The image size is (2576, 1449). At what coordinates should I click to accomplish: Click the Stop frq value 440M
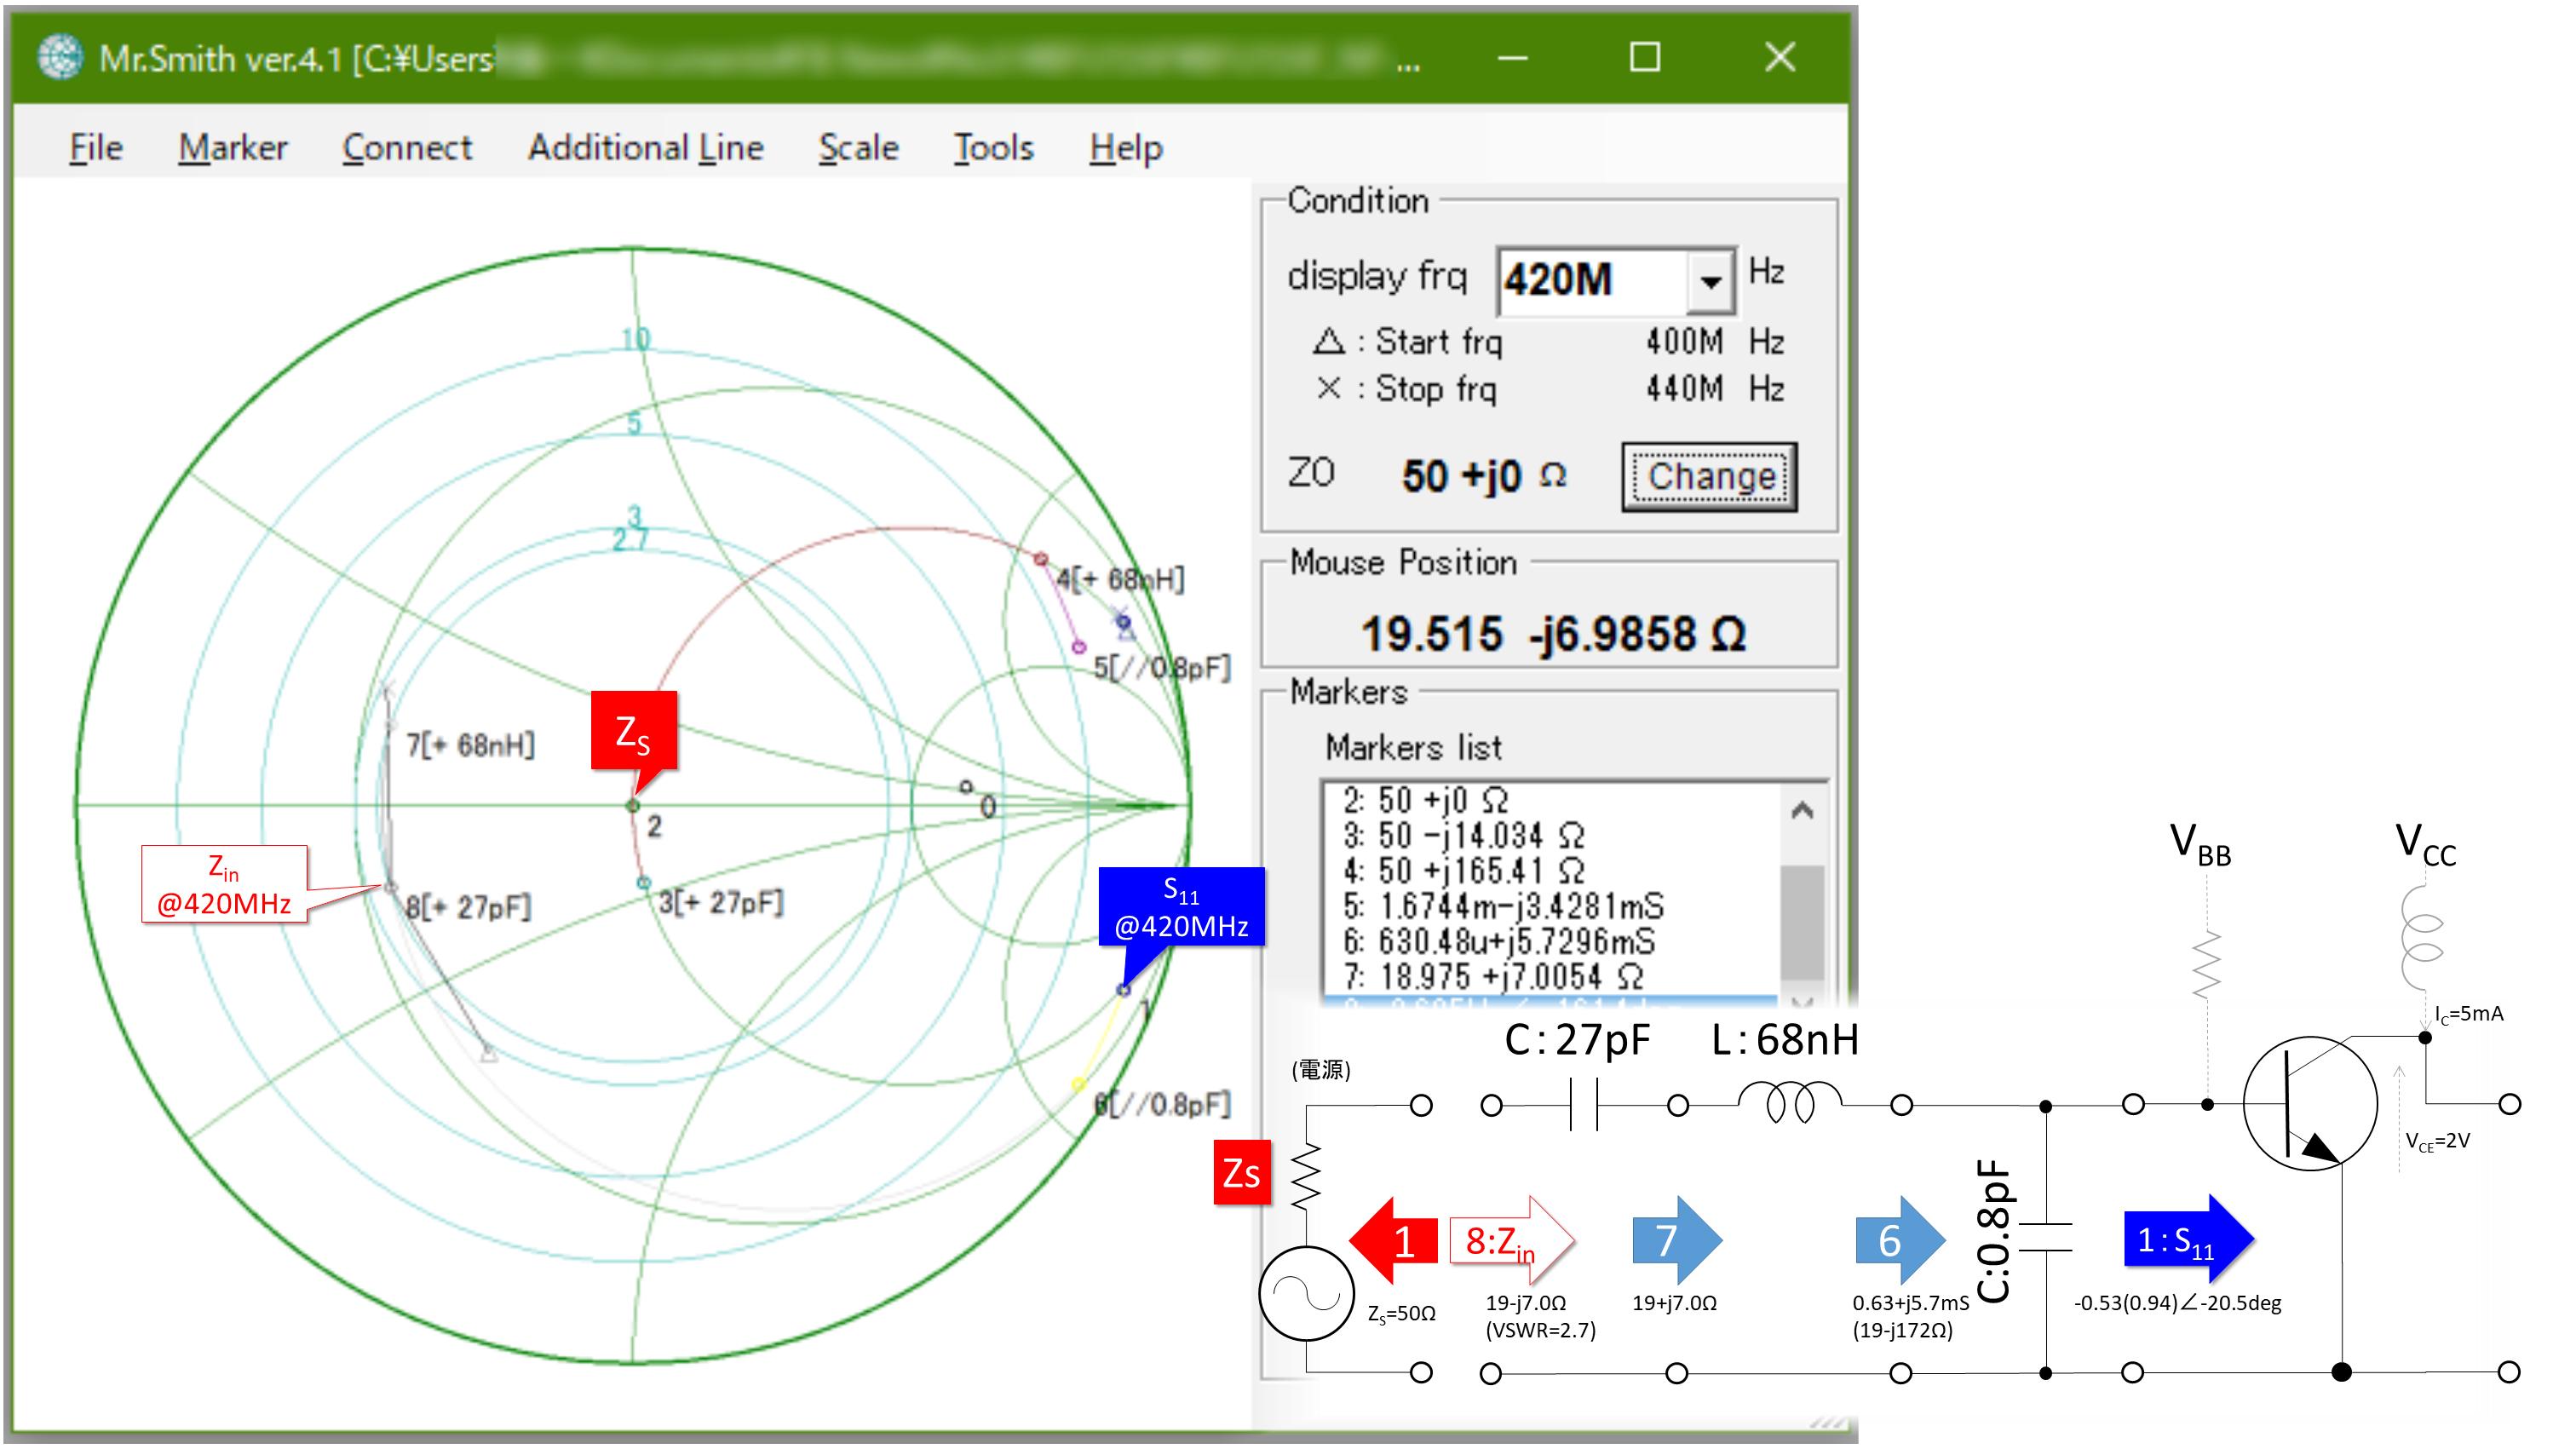tap(1684, 389)
